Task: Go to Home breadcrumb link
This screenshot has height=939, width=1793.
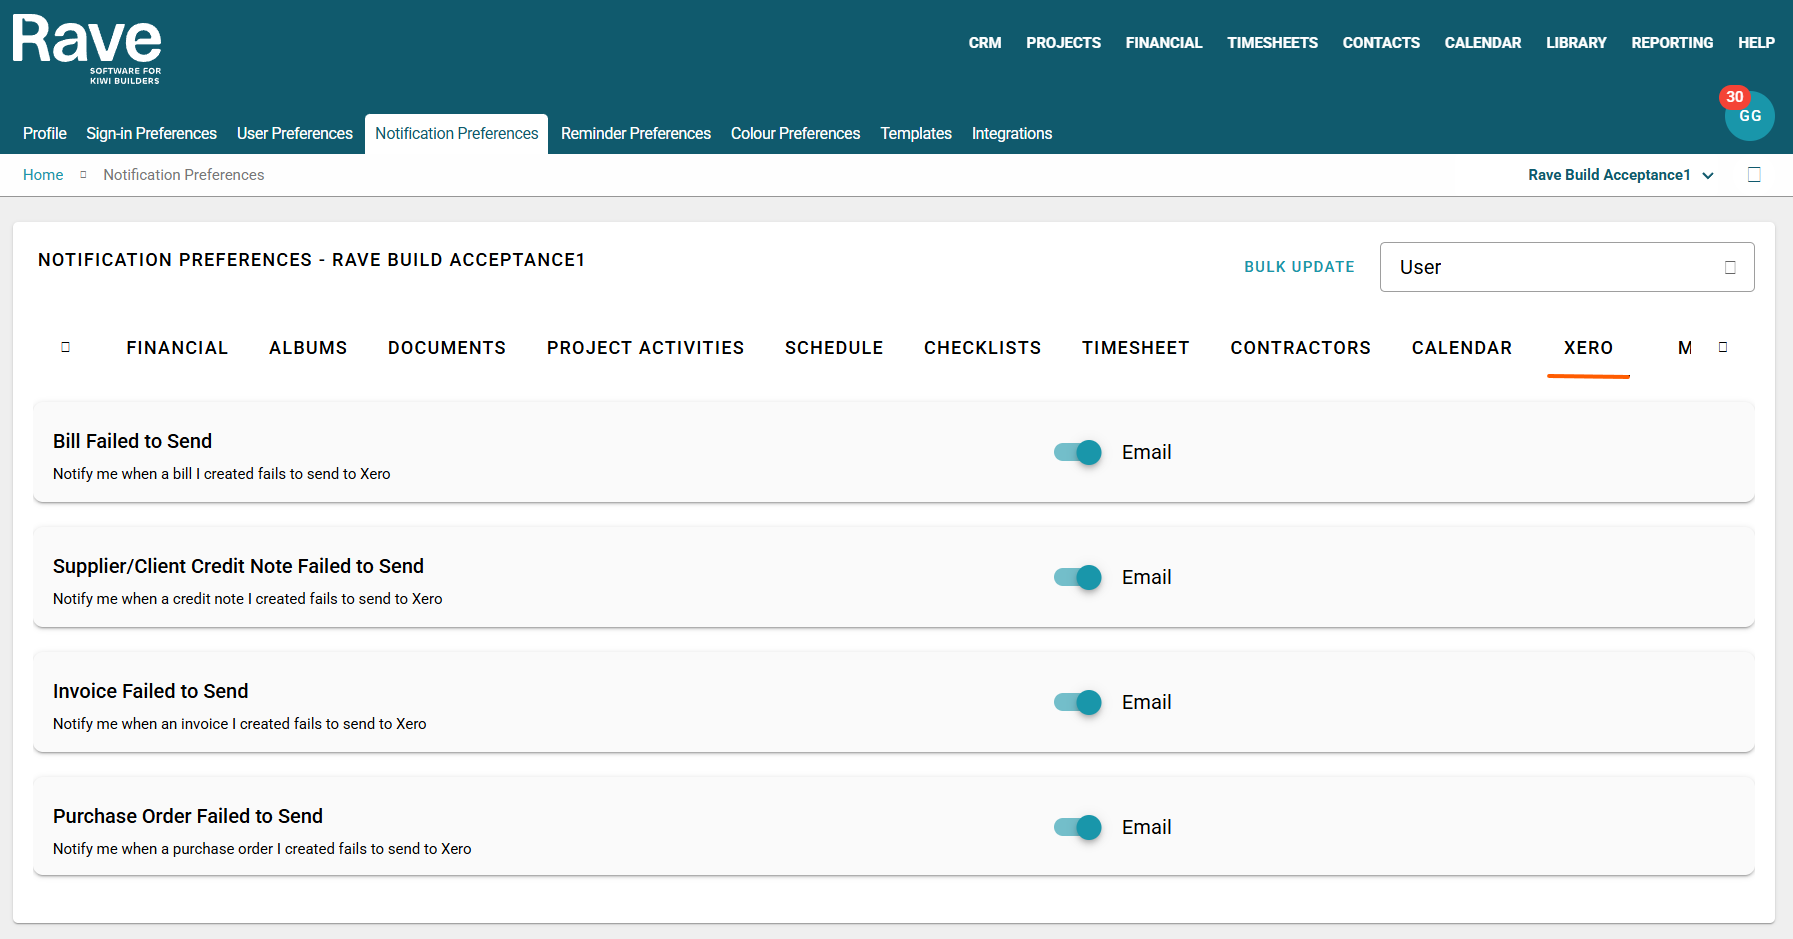Action: [x=43, y=175]
